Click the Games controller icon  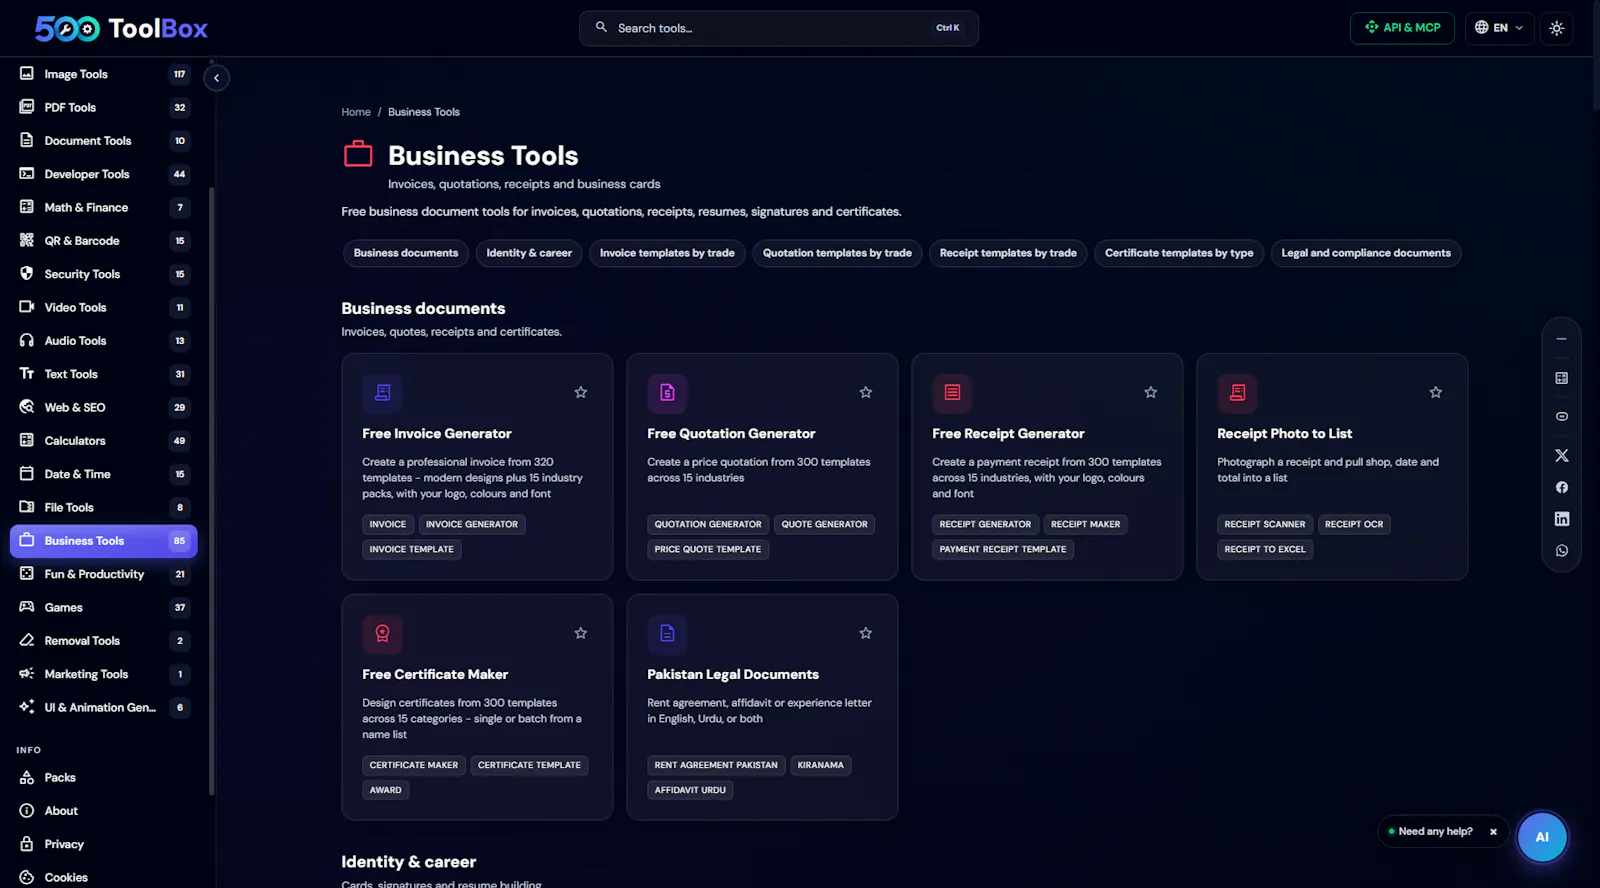[27, 607]
